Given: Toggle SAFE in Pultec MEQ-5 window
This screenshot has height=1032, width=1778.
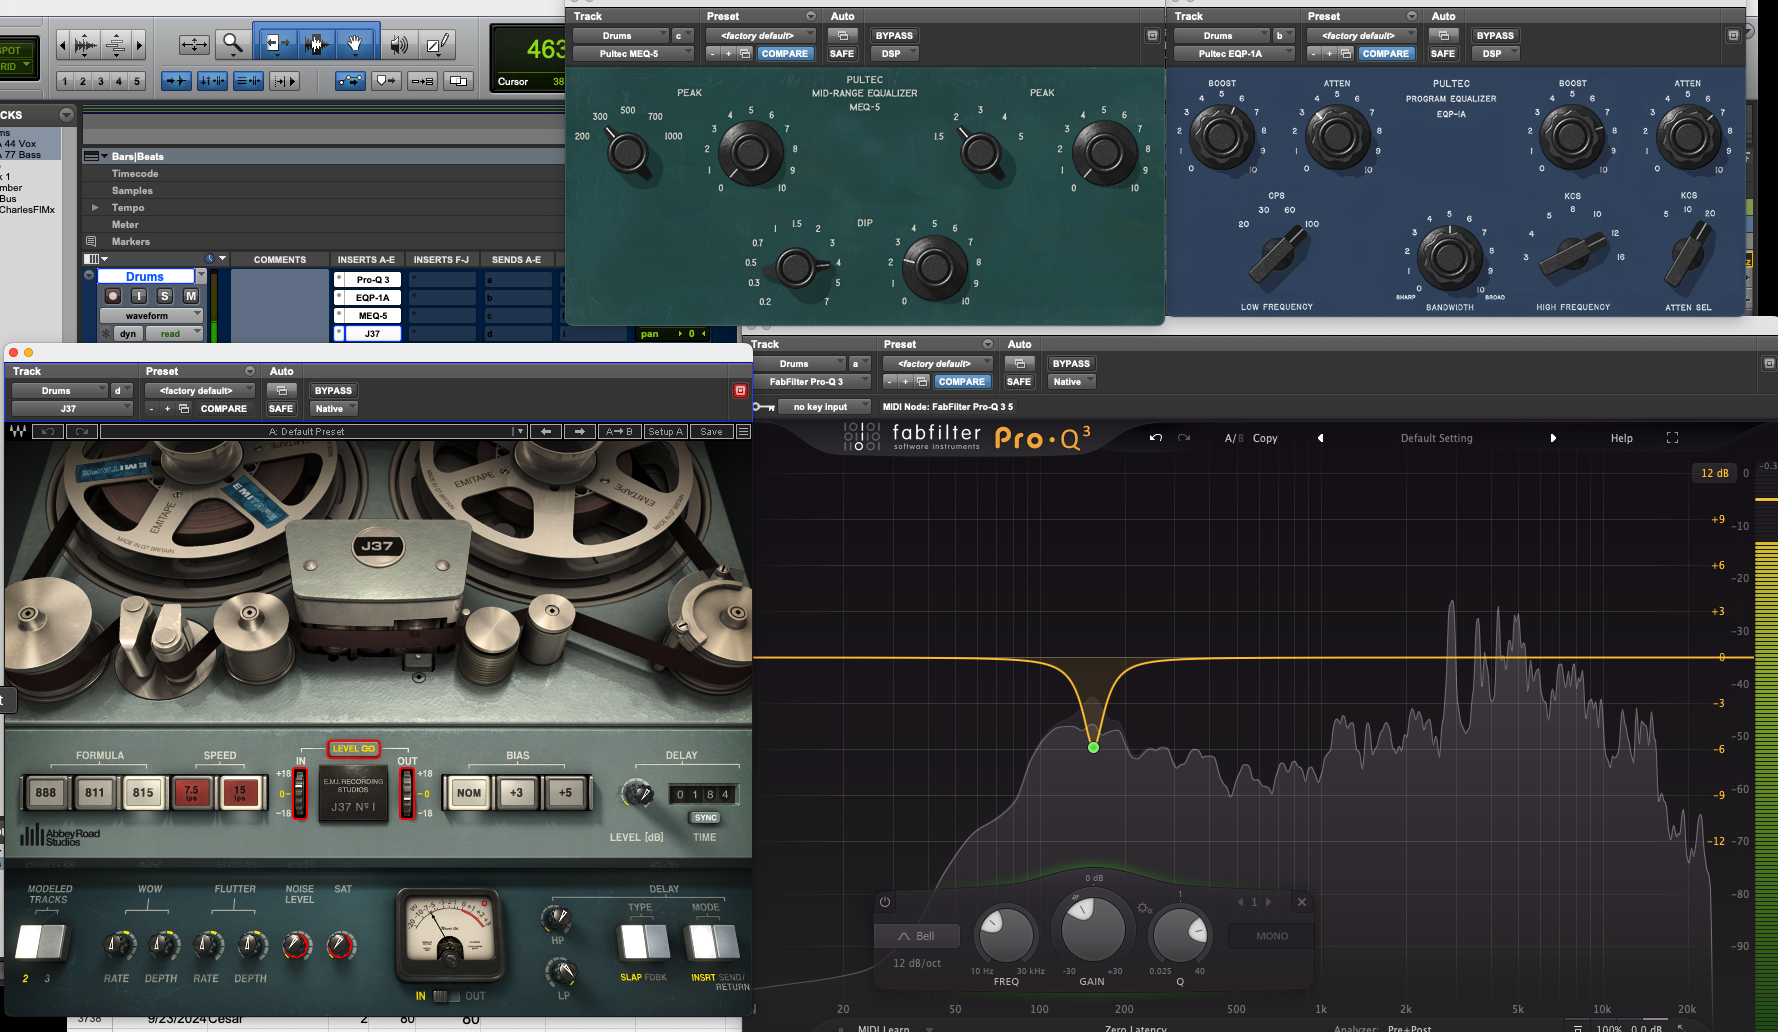Looking at the screenshot, I should click(x=842, y=54).
